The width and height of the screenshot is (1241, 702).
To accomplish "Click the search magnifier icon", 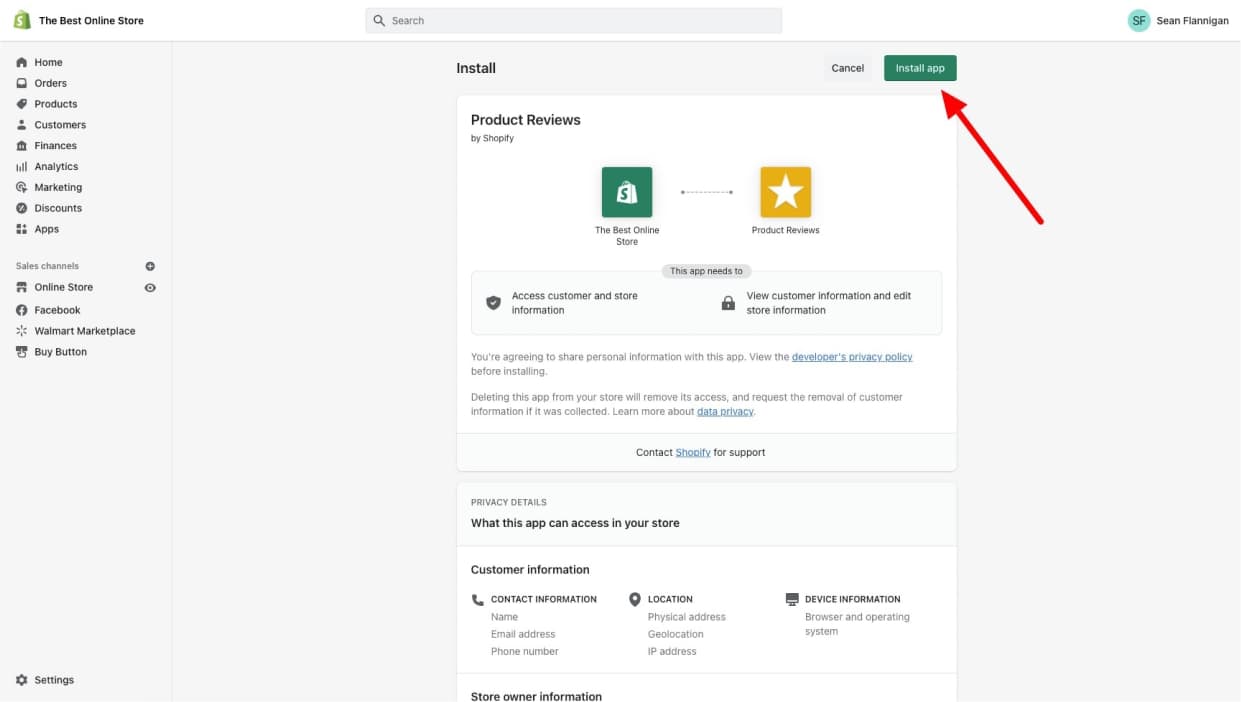I will coord(379,20).
